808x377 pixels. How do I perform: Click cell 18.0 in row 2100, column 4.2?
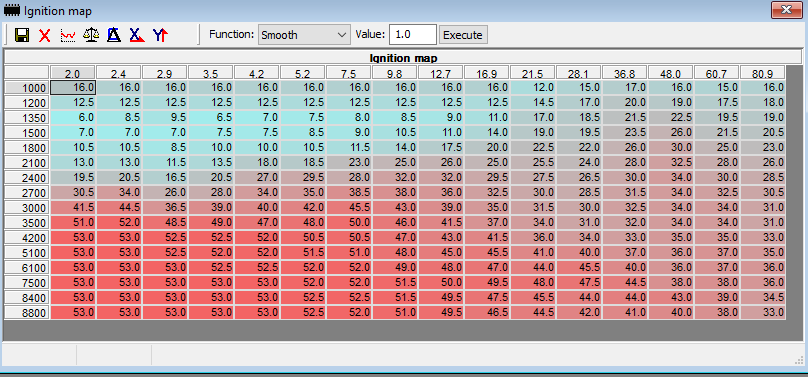tap(257, 162)
